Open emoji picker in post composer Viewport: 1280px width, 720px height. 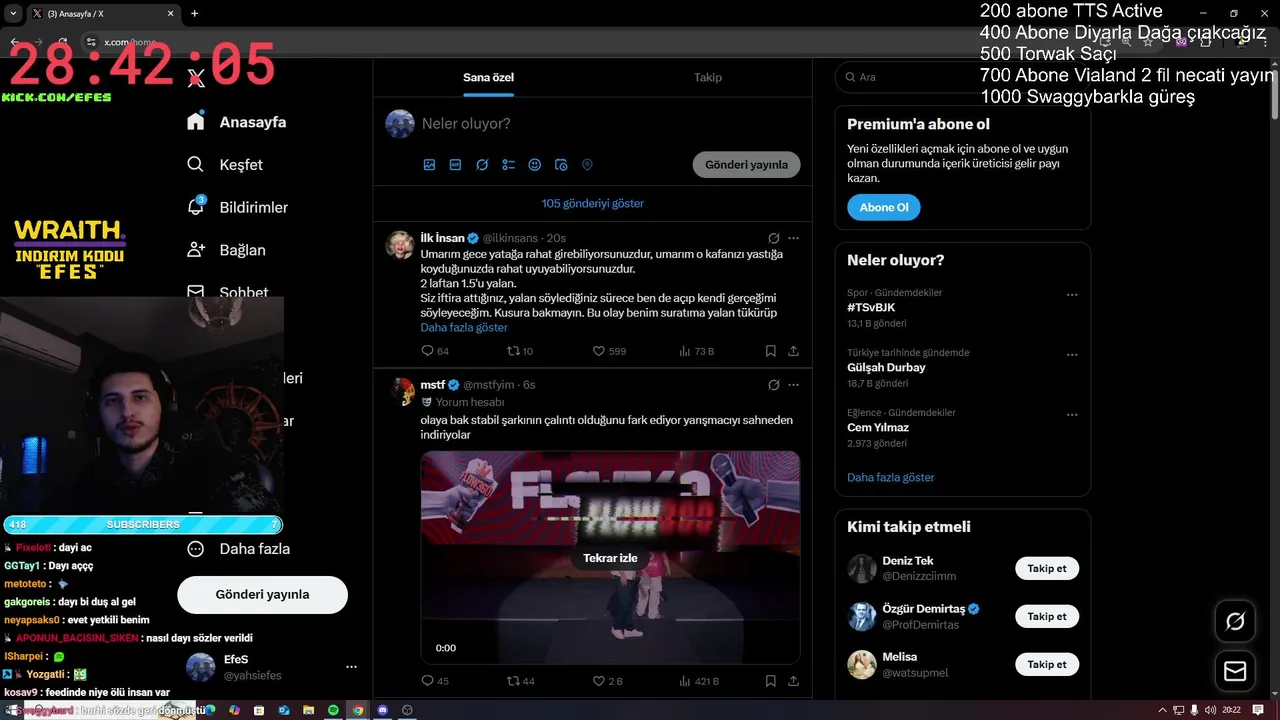(x=535, y=165)
